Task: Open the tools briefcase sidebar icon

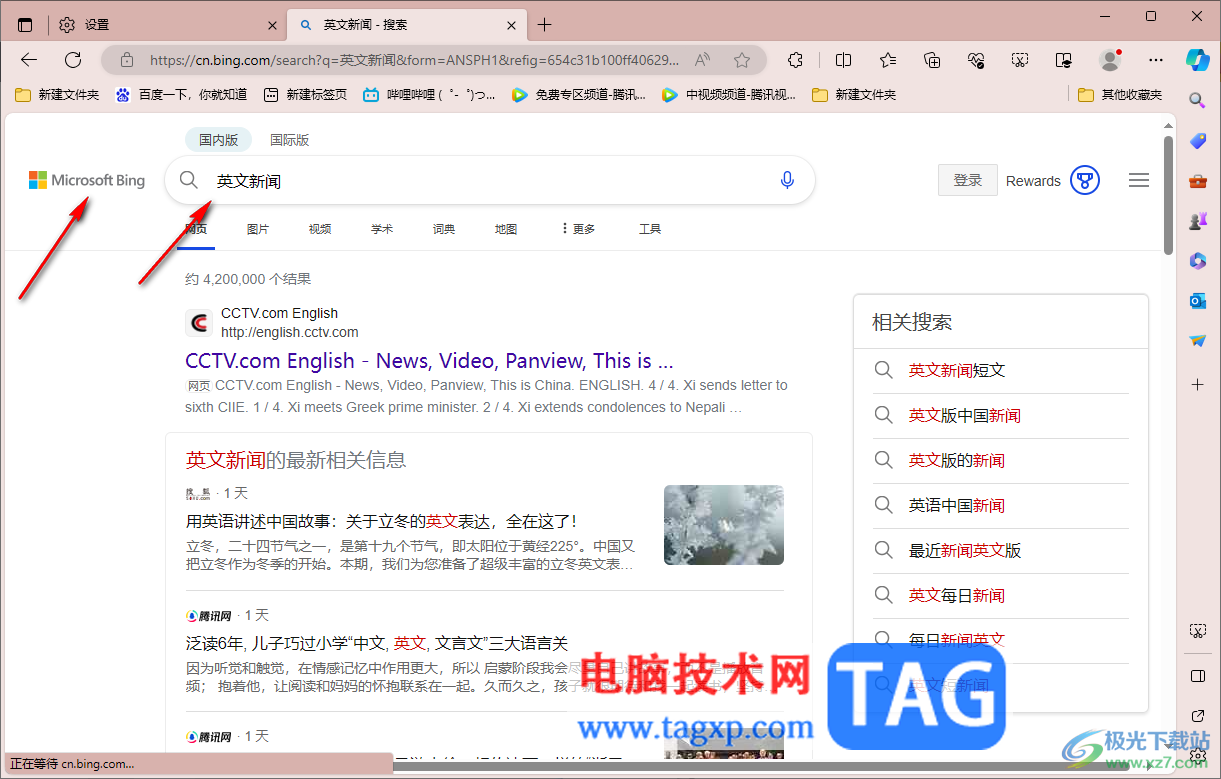Action: click(1197, 181)
